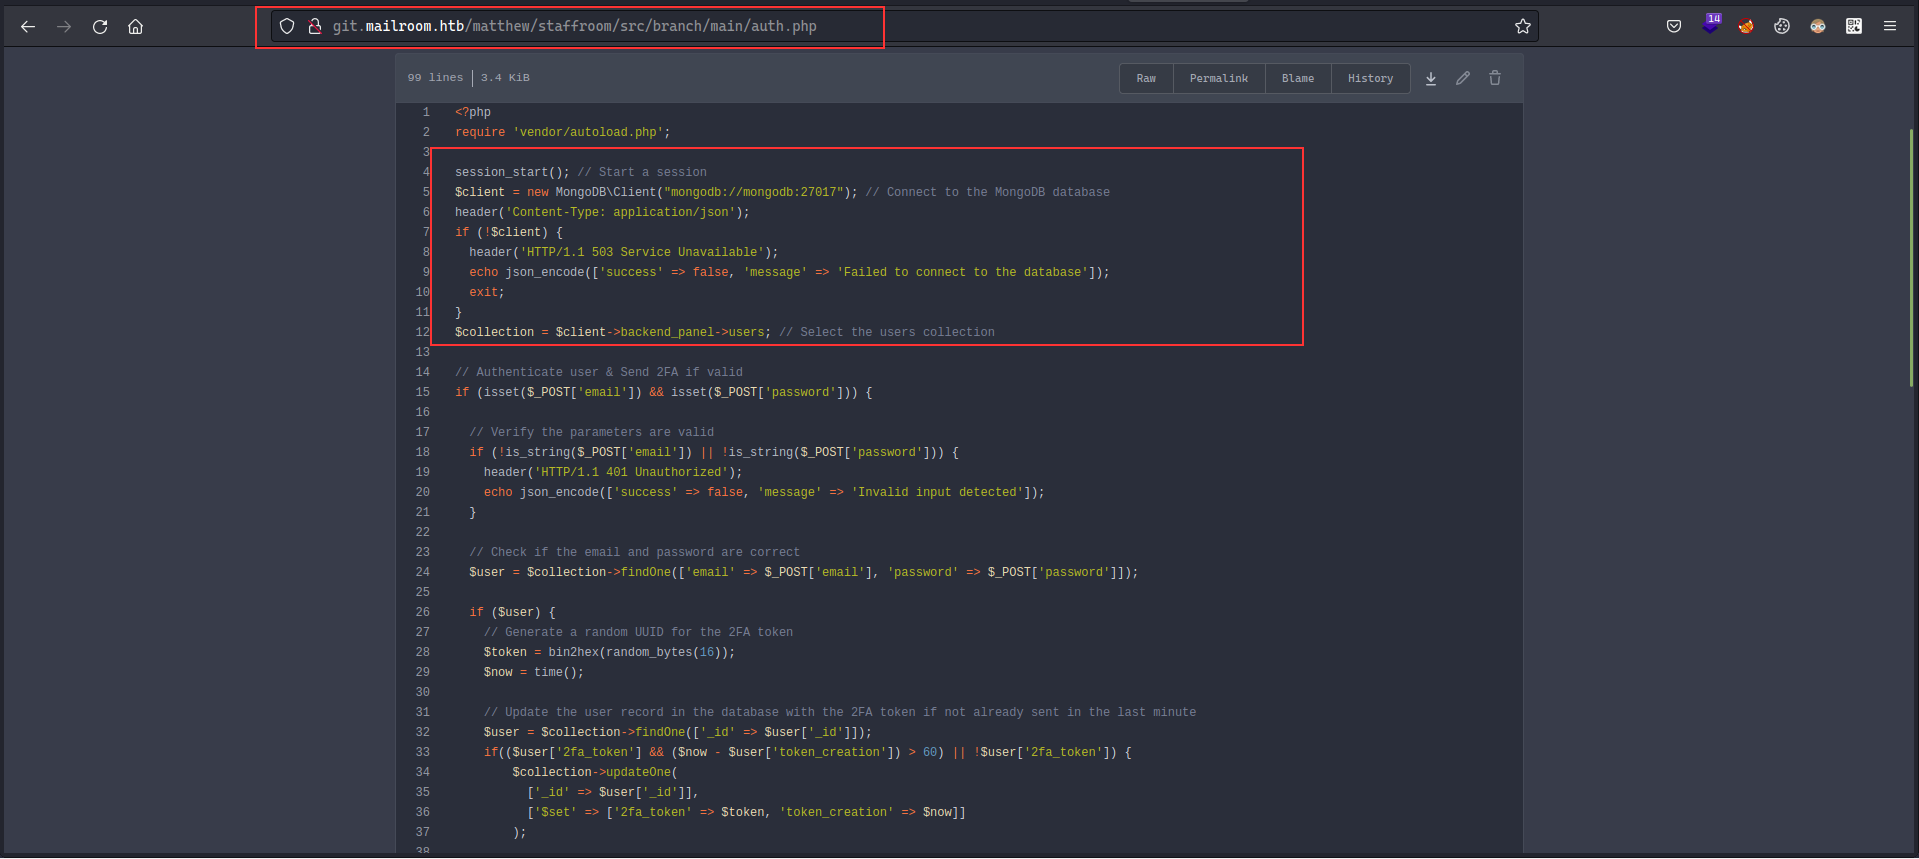Click the insecure connection lock icon
The width and height of the screenshot is (1919, 859).
pyautogui.click(x=314, y=26)
